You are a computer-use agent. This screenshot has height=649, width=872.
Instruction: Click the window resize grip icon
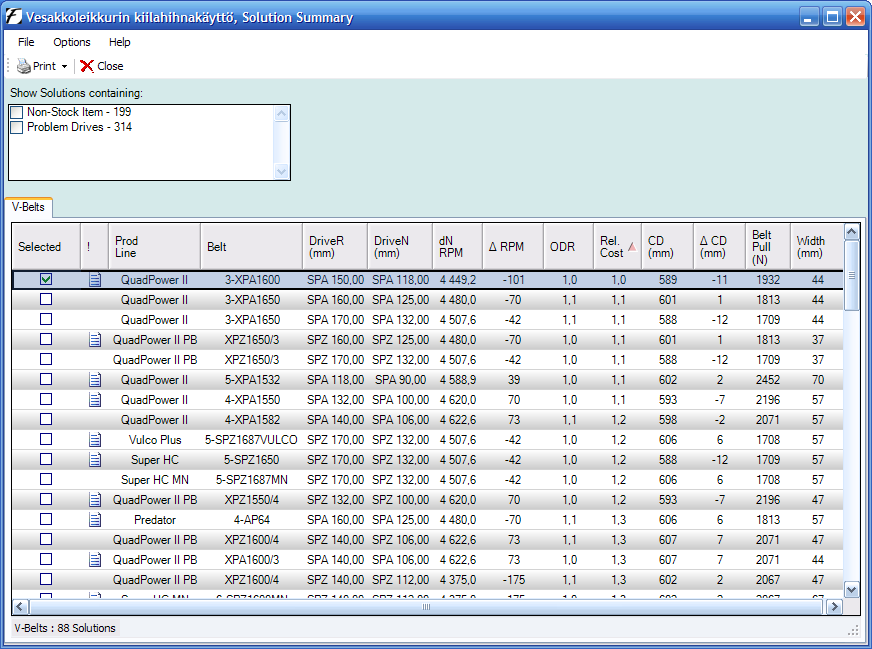click(853, 631)
